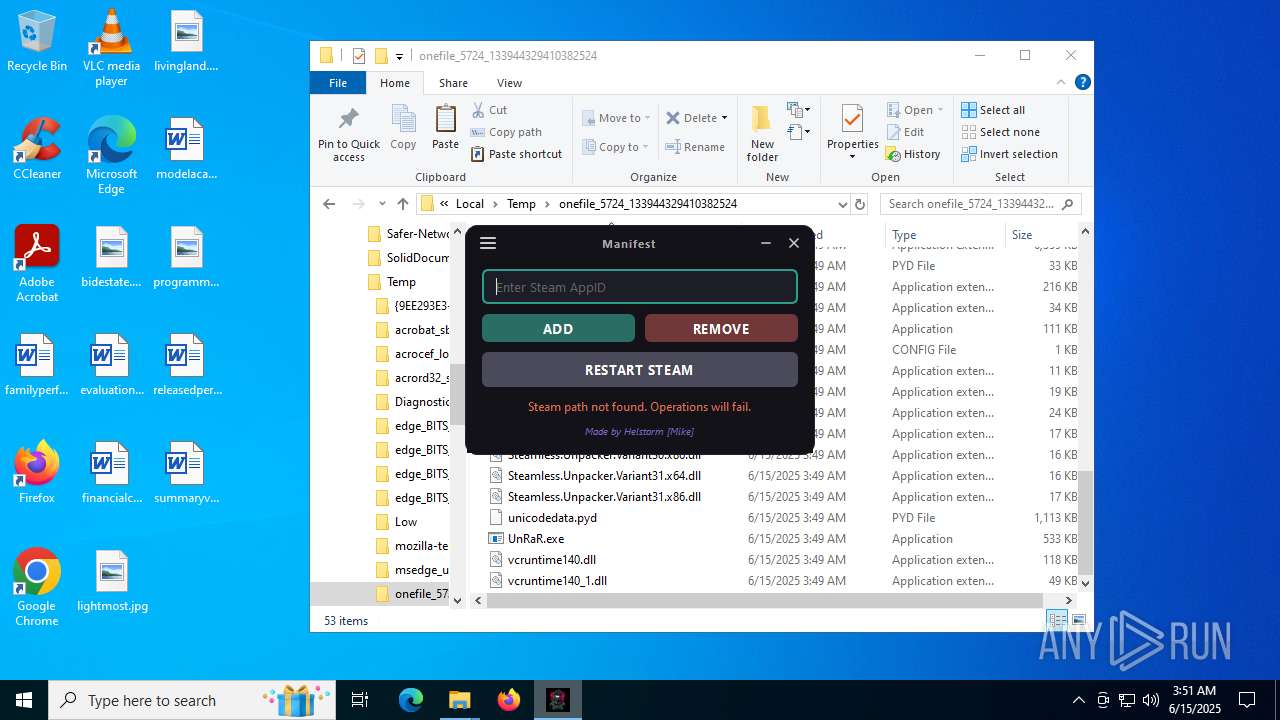
Task: Select UnRaR.exe file
Action: click(535, 539)
